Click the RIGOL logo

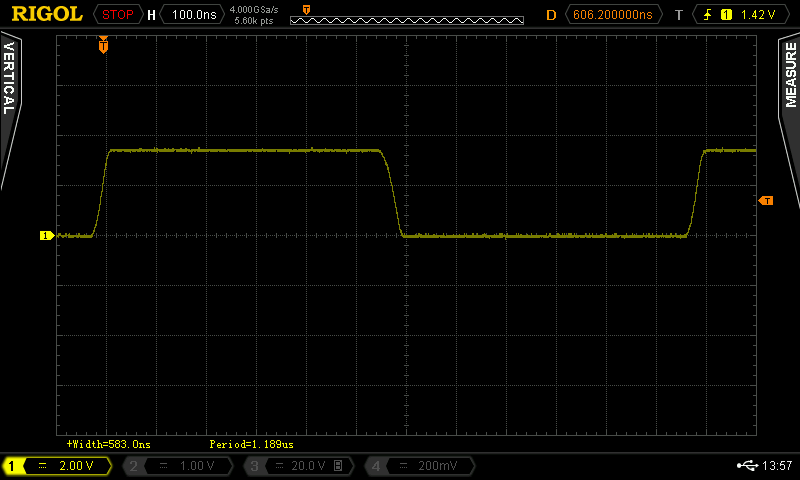pos(46,14)
